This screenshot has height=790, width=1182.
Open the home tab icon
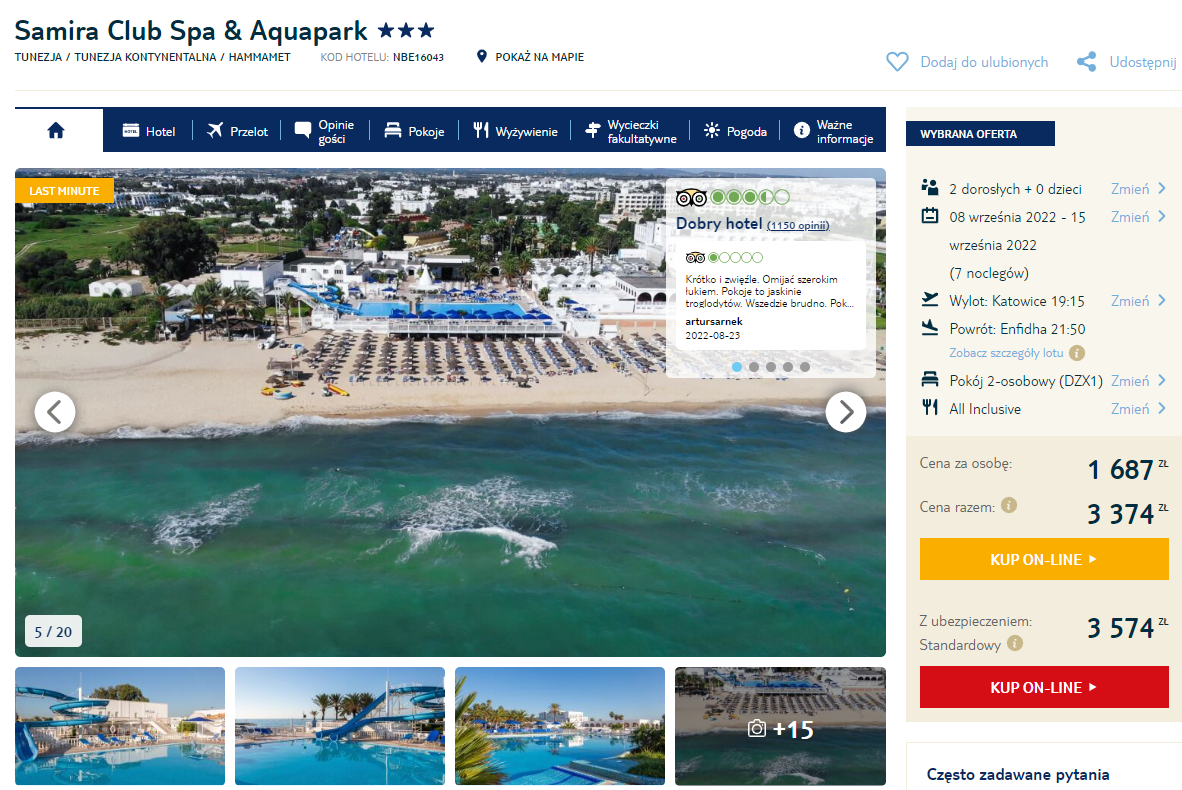tap(56, 130)
